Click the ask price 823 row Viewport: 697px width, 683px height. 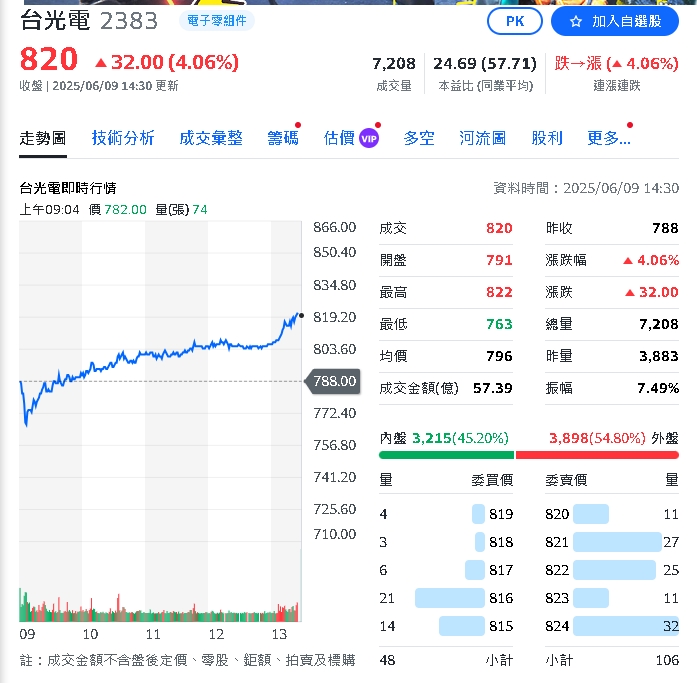click(x=612, y=598)
